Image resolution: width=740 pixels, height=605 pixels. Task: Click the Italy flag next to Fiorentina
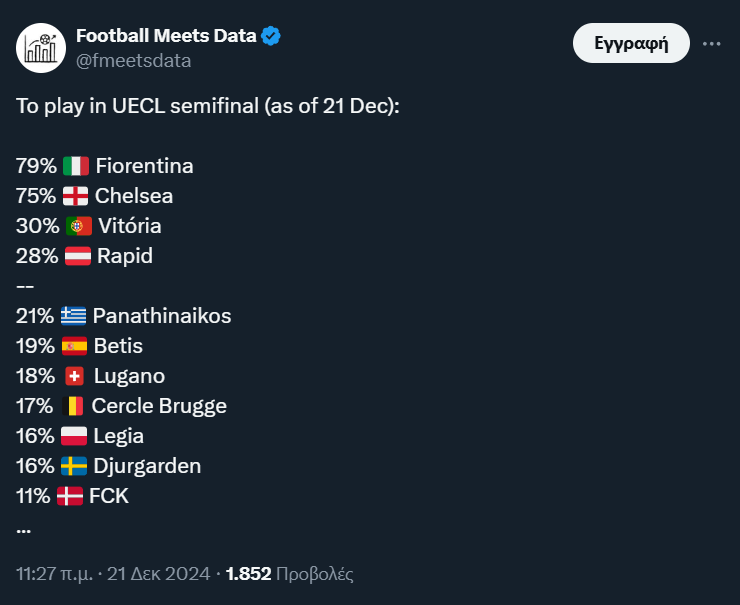(x=76, y=166)
